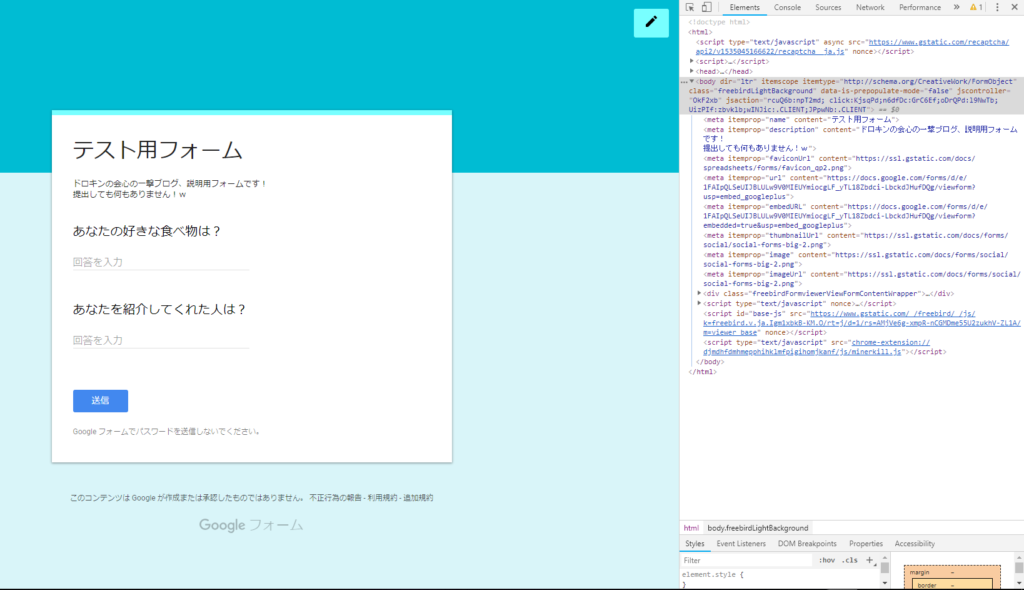Image resolution: width=1024 pixels, height=590 pixels.
Task: Open the chrome-extension minerkill.js link
Action: [x=816, y=347]
